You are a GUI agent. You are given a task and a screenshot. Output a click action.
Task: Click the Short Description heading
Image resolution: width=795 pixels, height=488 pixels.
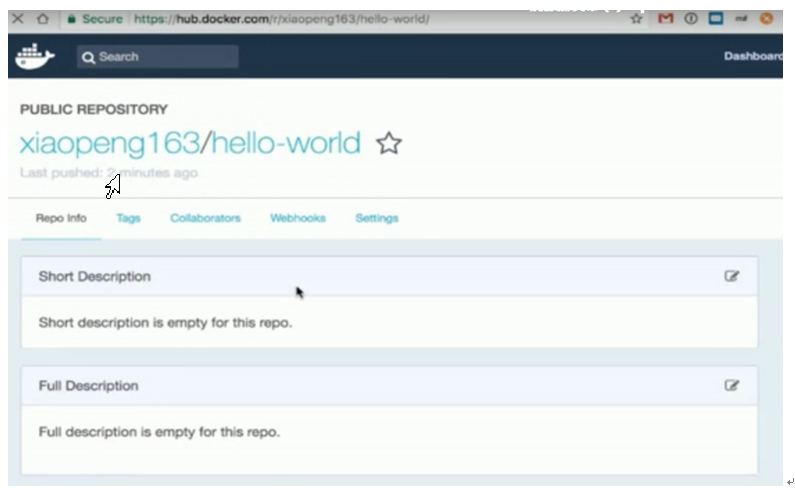tap(95, 276)
